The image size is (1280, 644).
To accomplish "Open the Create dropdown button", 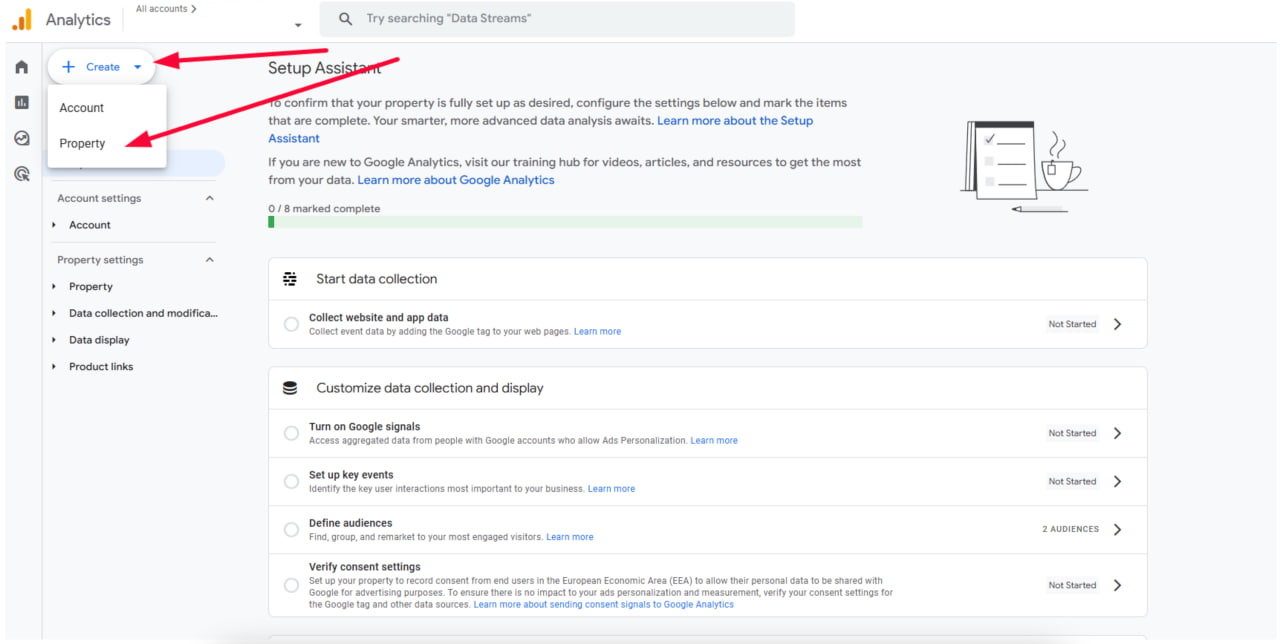I will tap(101, 67).
